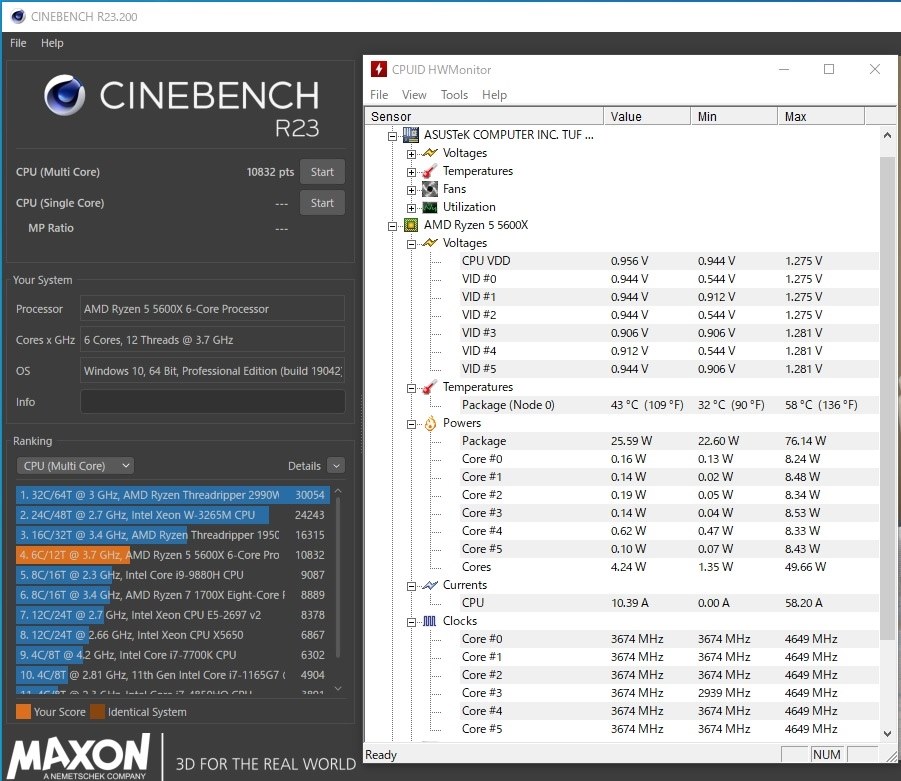
Task: Open HWMonitor File menu
Action: [x=379, y=95]
